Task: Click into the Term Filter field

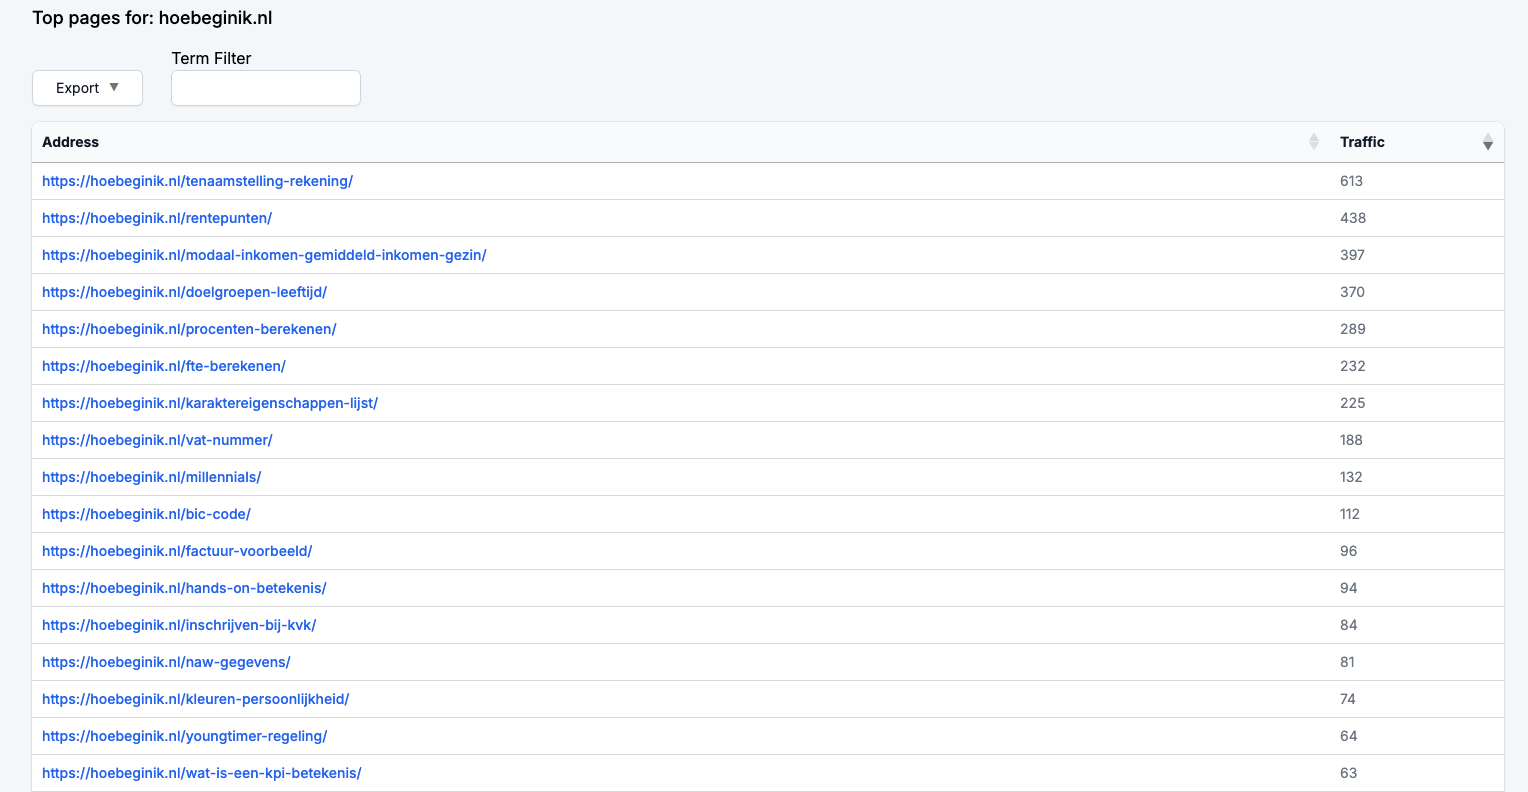Action: (x=266, y=88)
